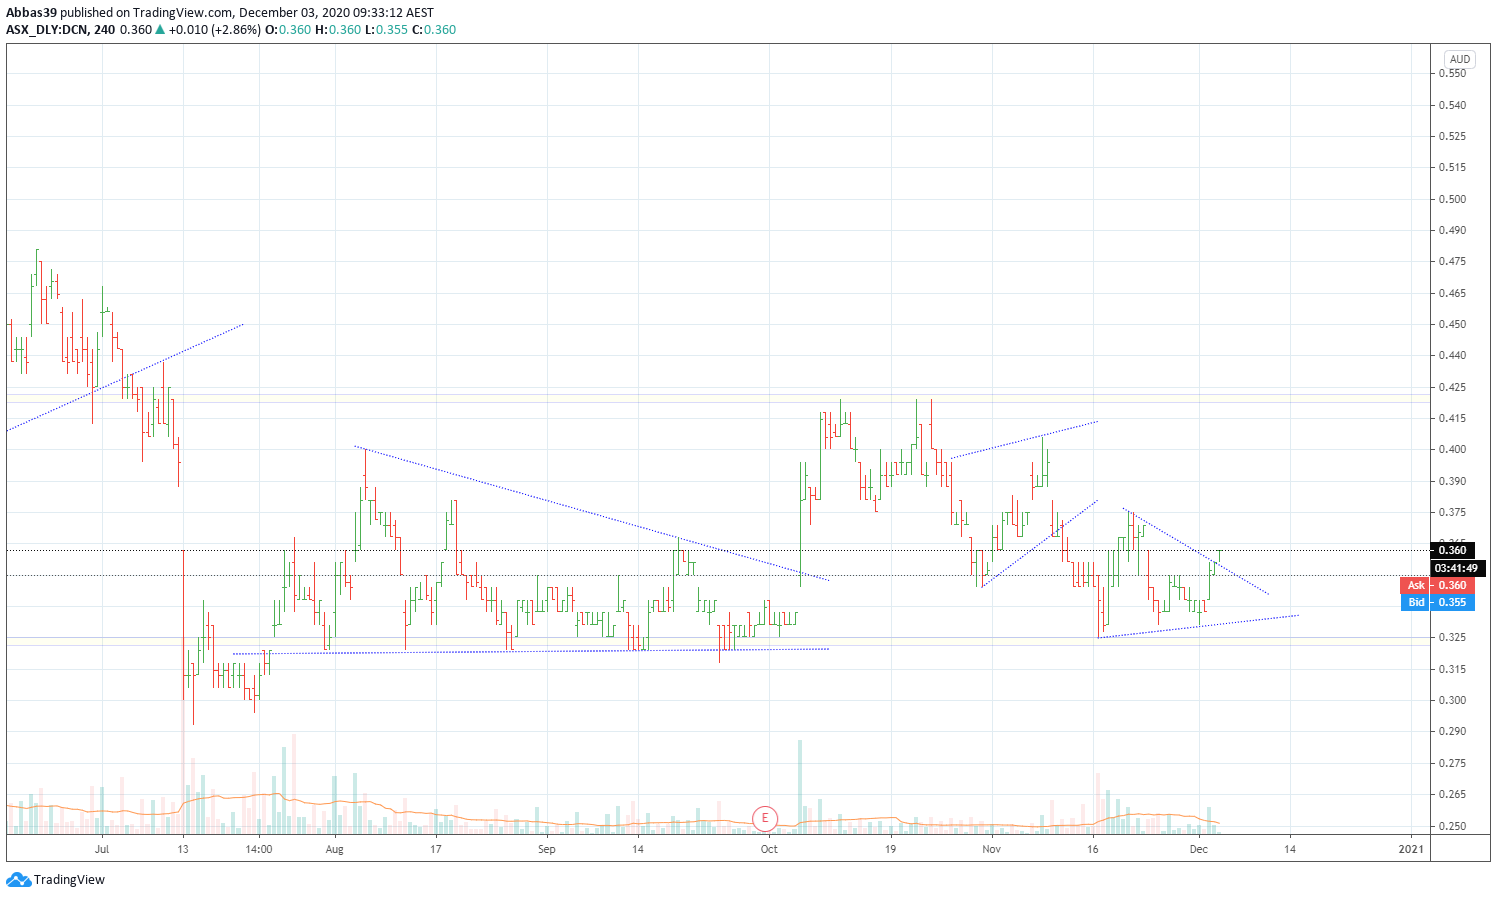1497x898 pixels.
Task: Click the earnings 'E' marker on timeline
Action: (x=765, y=818)
